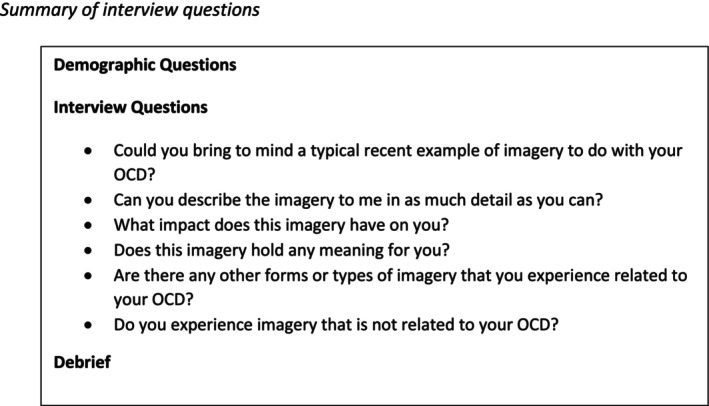
Task: Click the bullet before 'Can you describe the imagery'
Action: 88,200
